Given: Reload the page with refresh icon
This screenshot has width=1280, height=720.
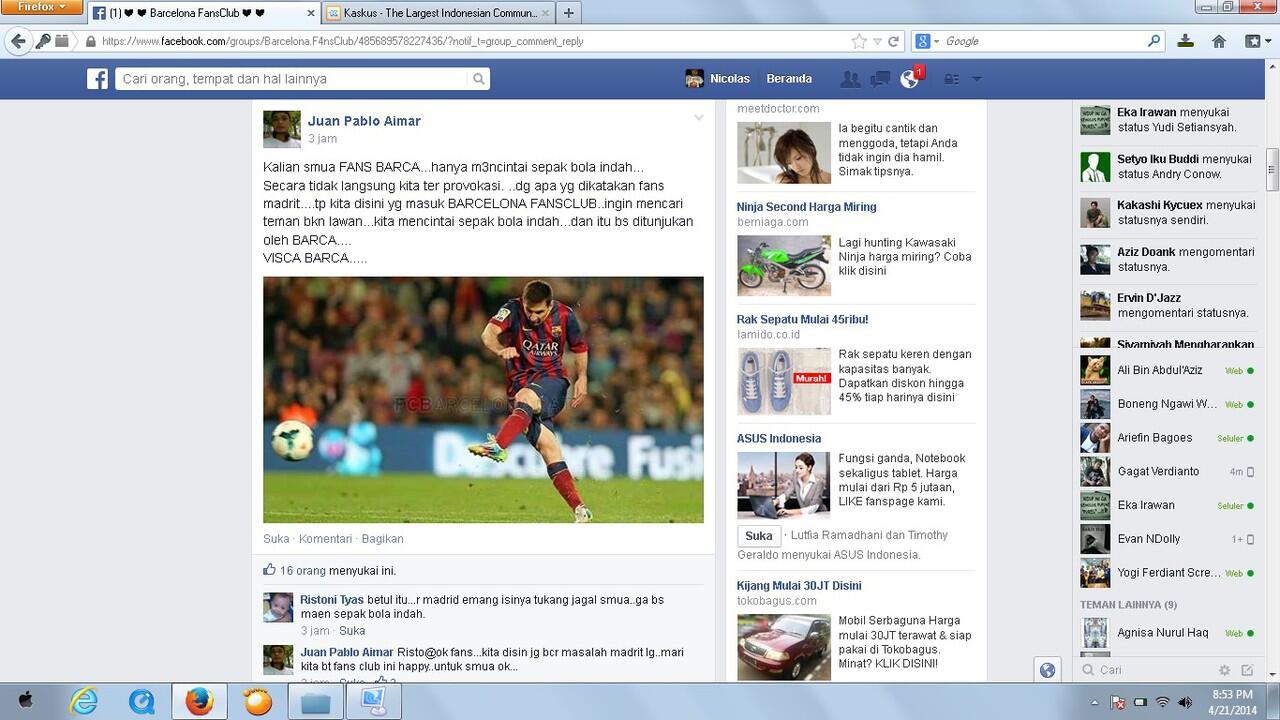Looking at the screenshot, I should point(894,41).
